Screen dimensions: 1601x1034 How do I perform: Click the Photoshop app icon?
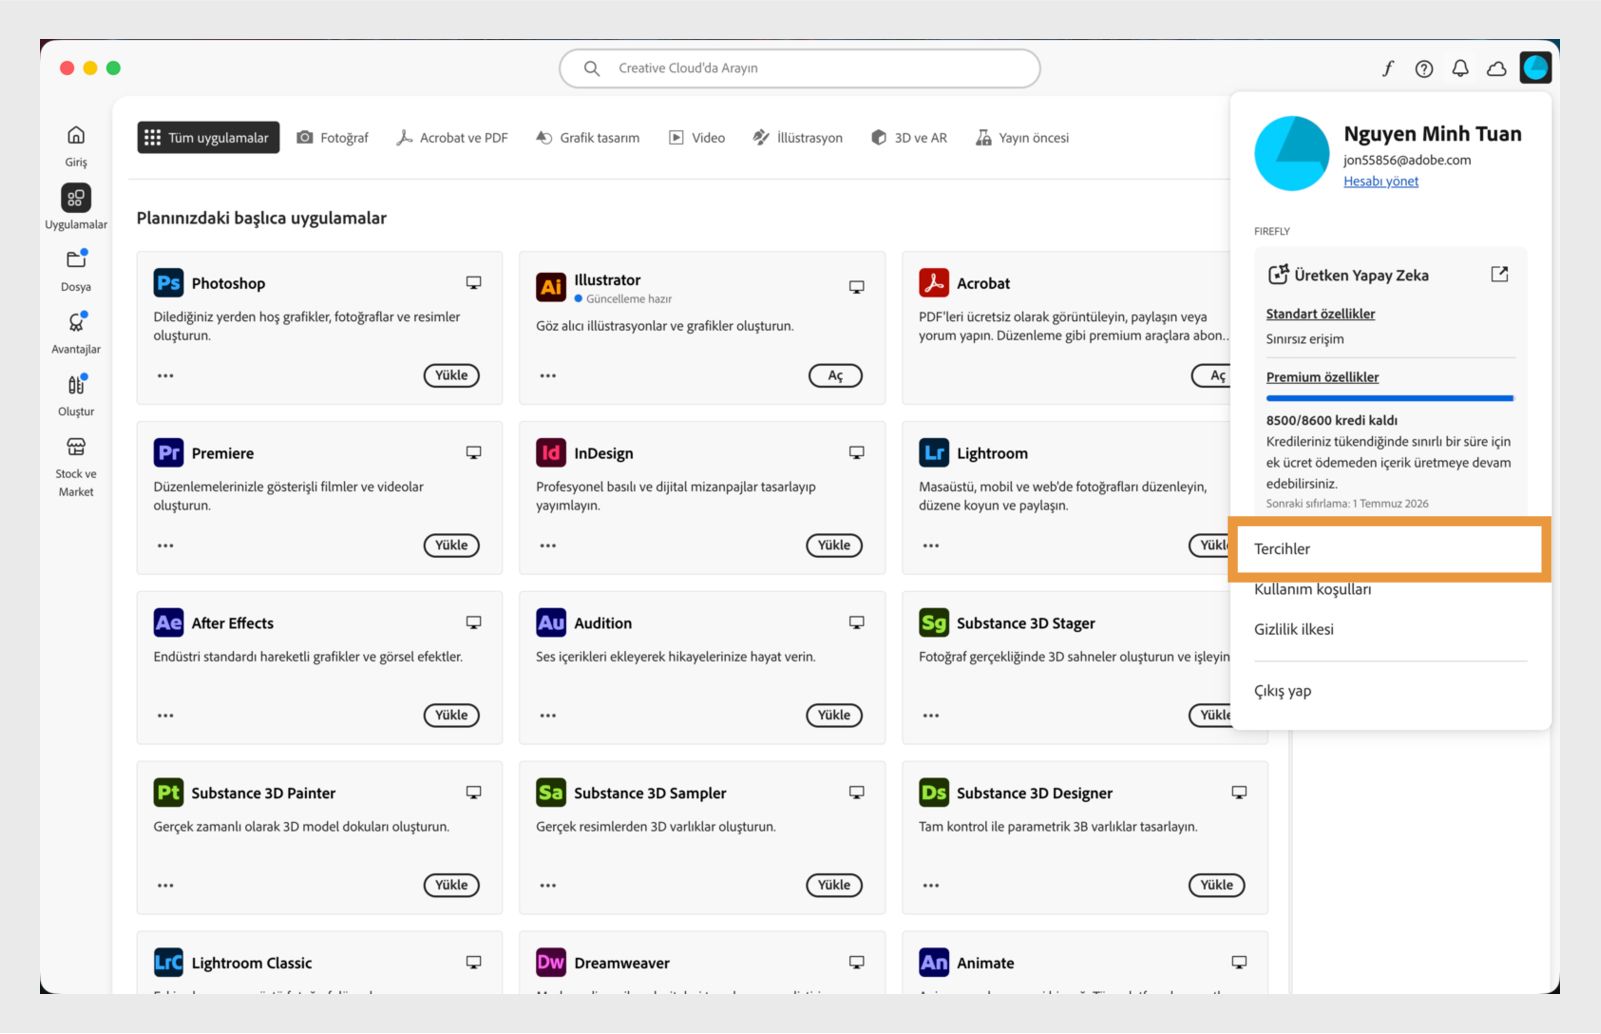(x=168, y=283)
